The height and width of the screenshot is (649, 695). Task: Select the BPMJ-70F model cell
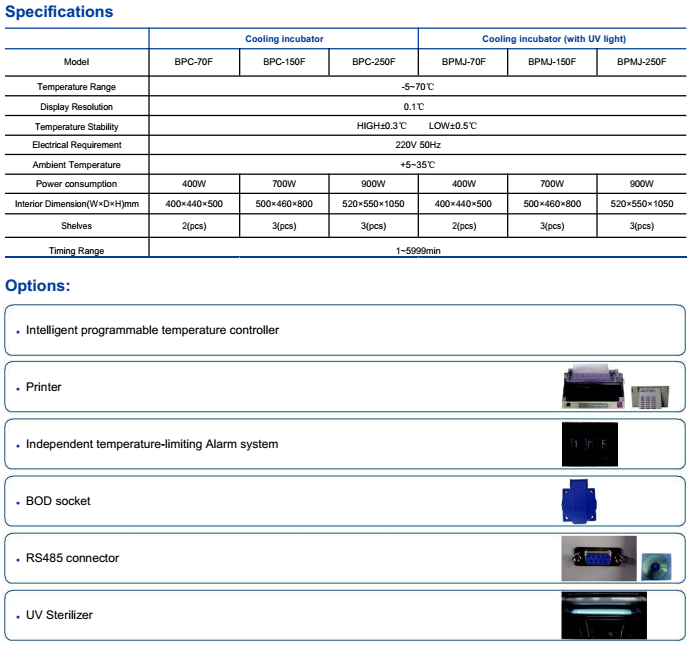(463, 62)
